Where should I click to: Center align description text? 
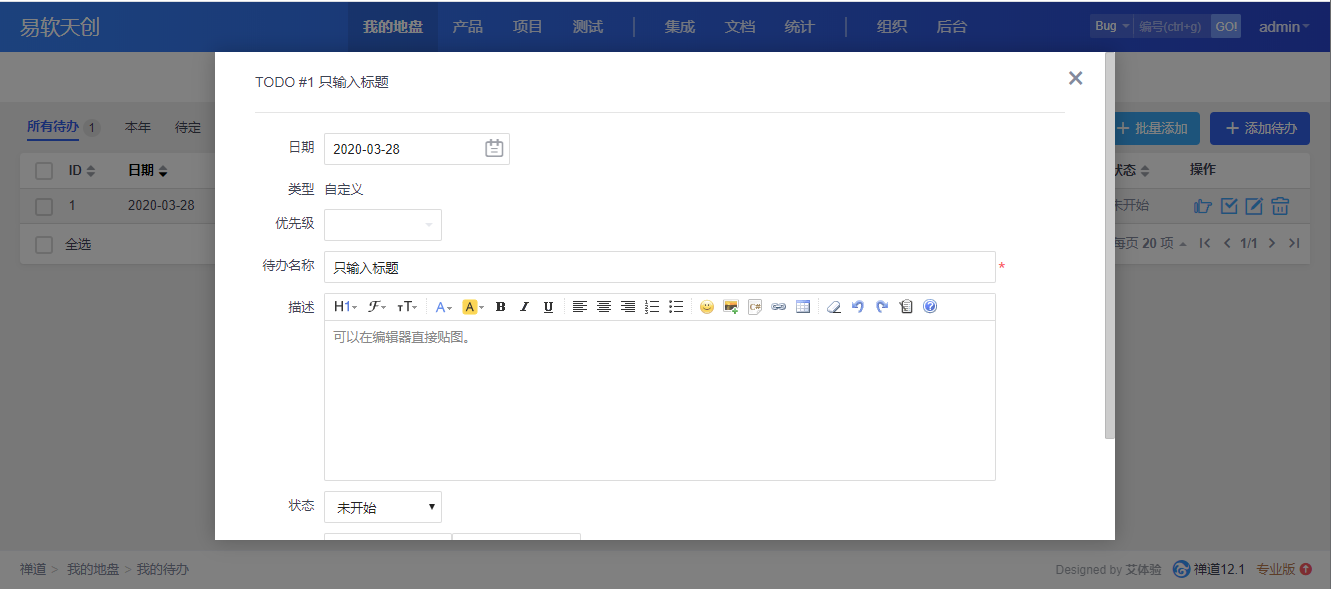click(x=604, y=307)
